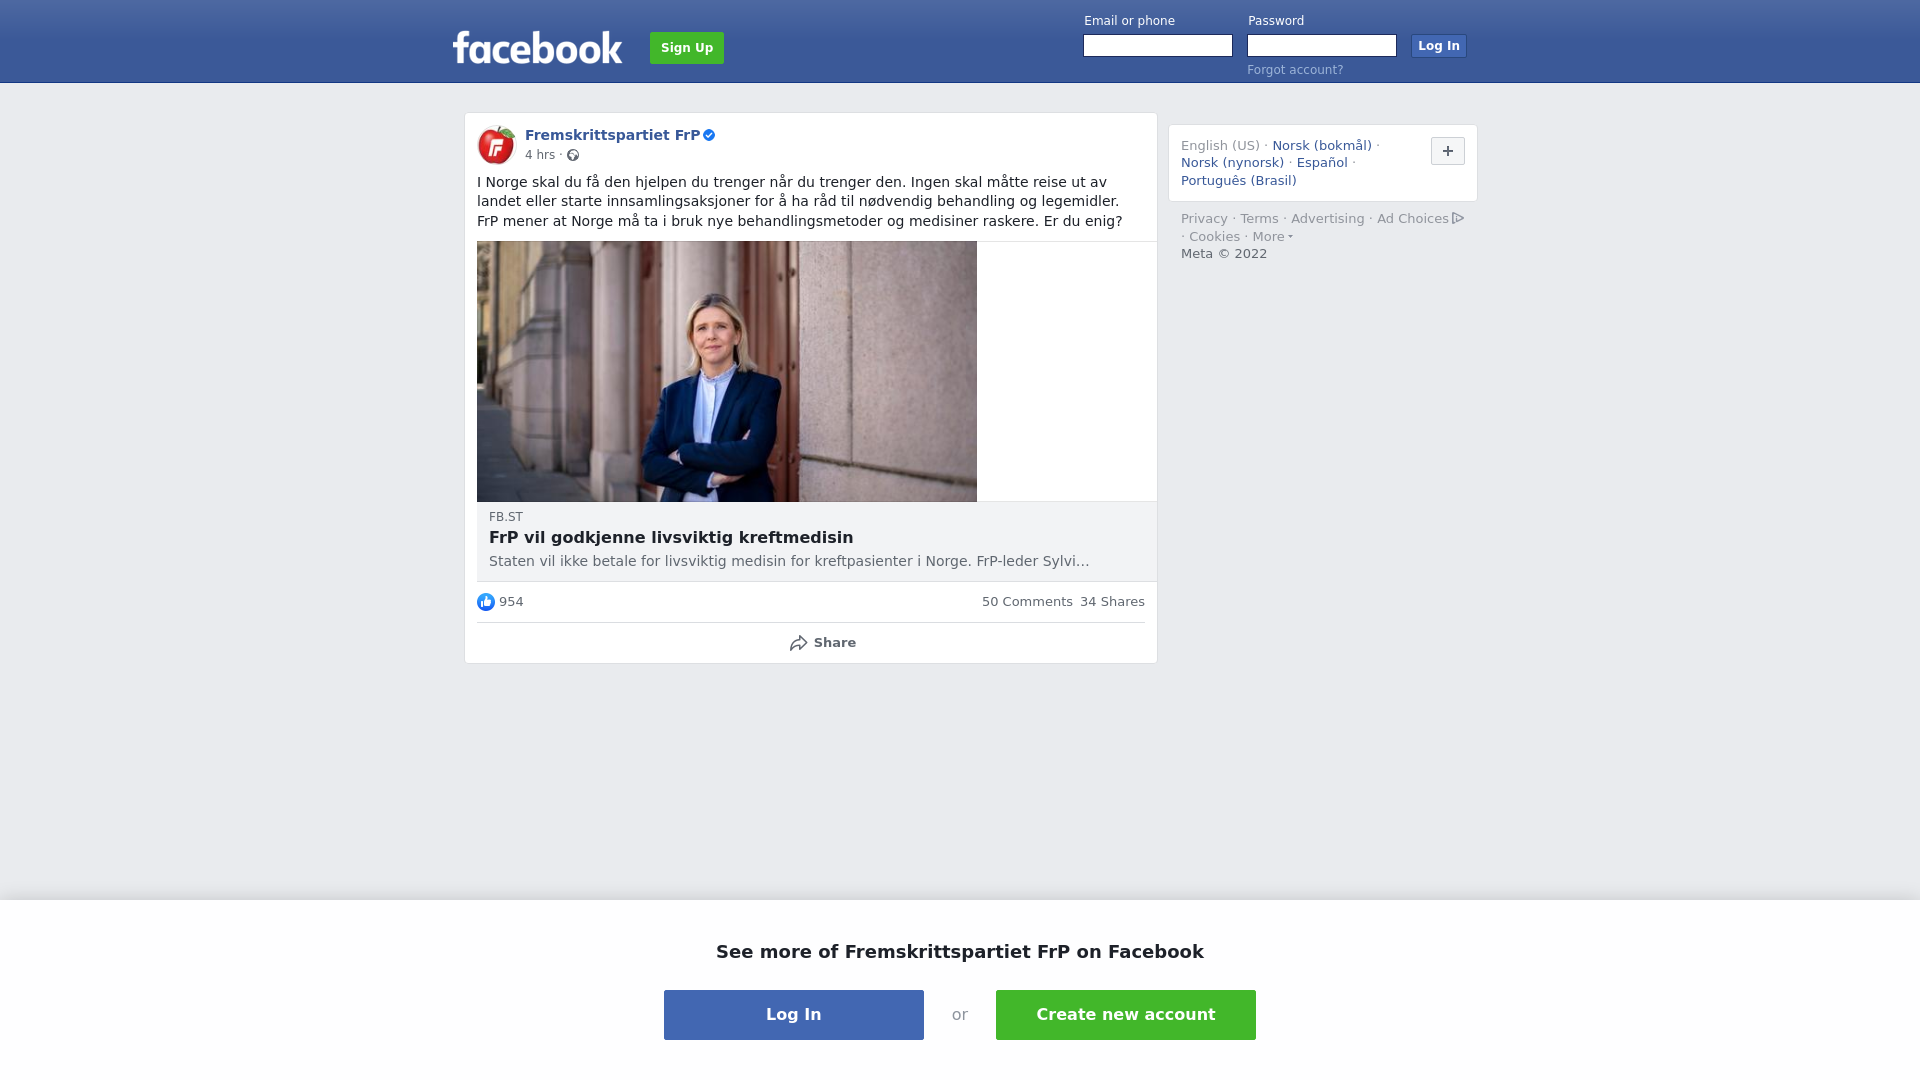Image resolution: width=1920 pixels, height=1080 pixels.
Task: Open the Forgot account? link
Action: pos(1295,70)
